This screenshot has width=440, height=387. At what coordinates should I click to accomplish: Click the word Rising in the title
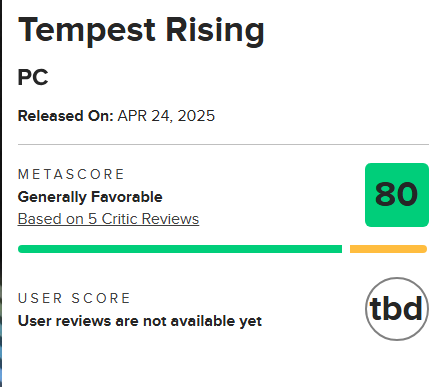coord(215,31)
